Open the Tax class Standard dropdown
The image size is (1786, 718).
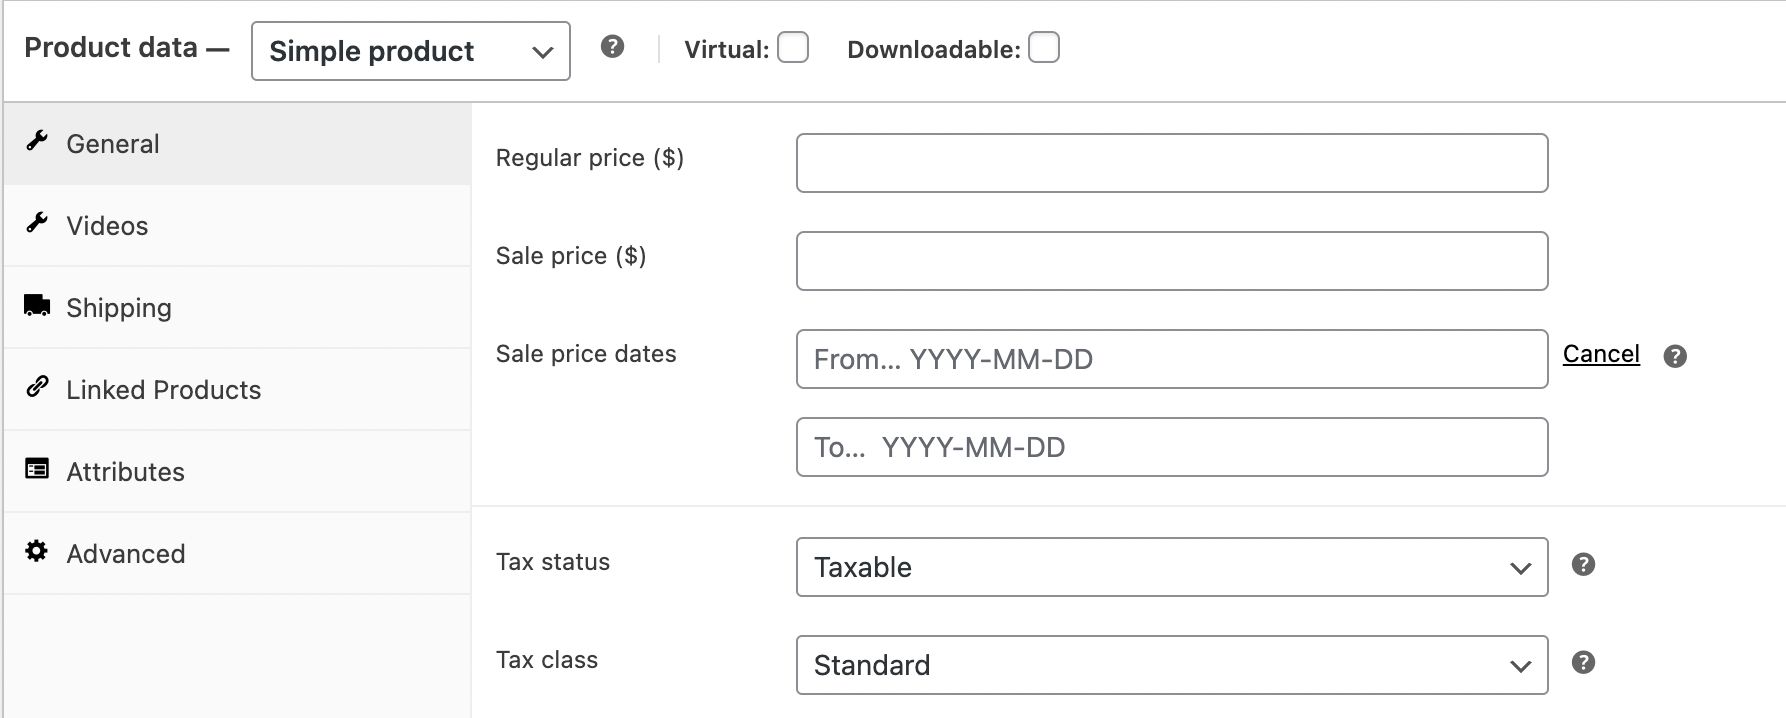click(1172, 665)
